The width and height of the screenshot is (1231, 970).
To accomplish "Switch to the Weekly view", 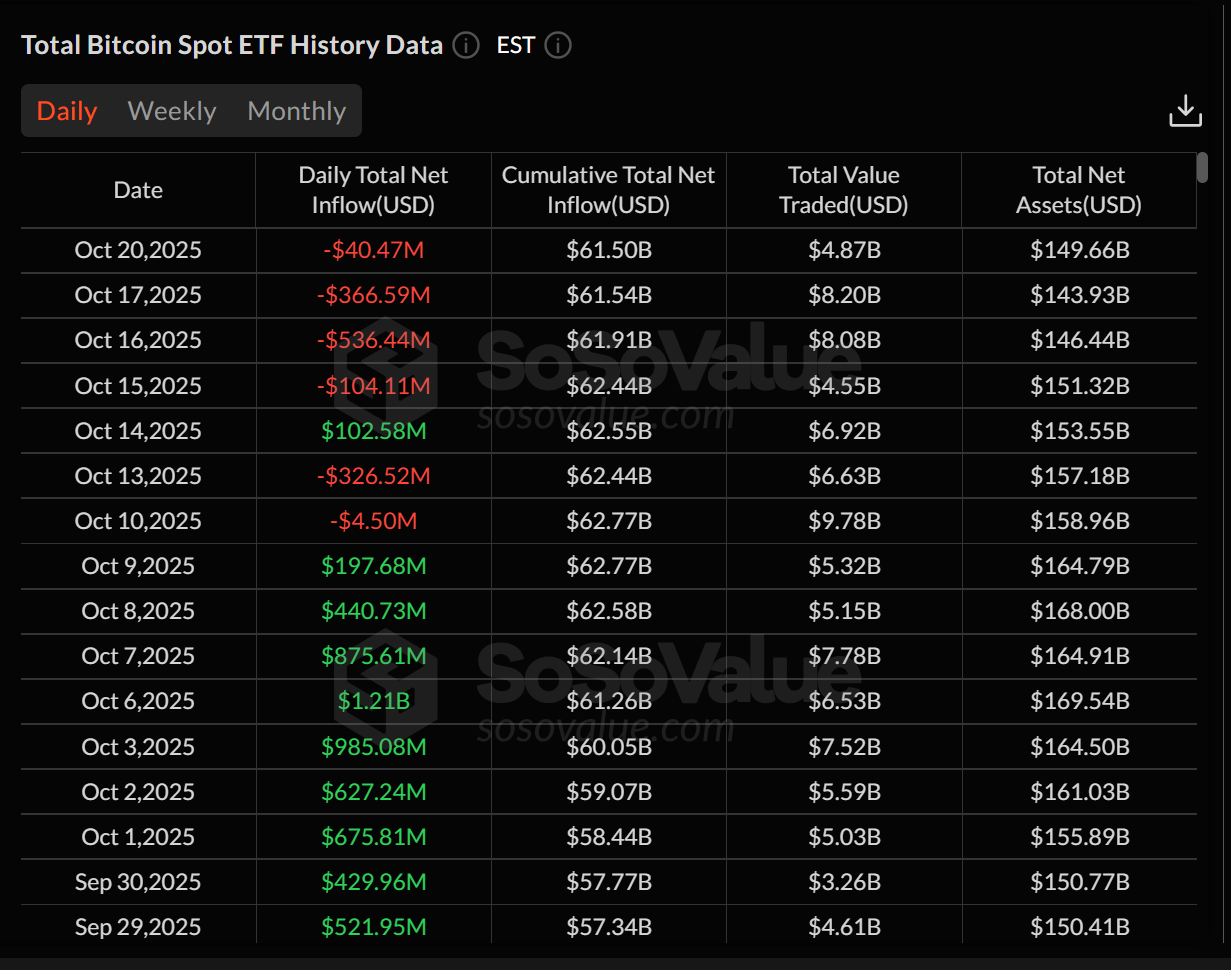I will pyautogui.click(x=171, y=110).
